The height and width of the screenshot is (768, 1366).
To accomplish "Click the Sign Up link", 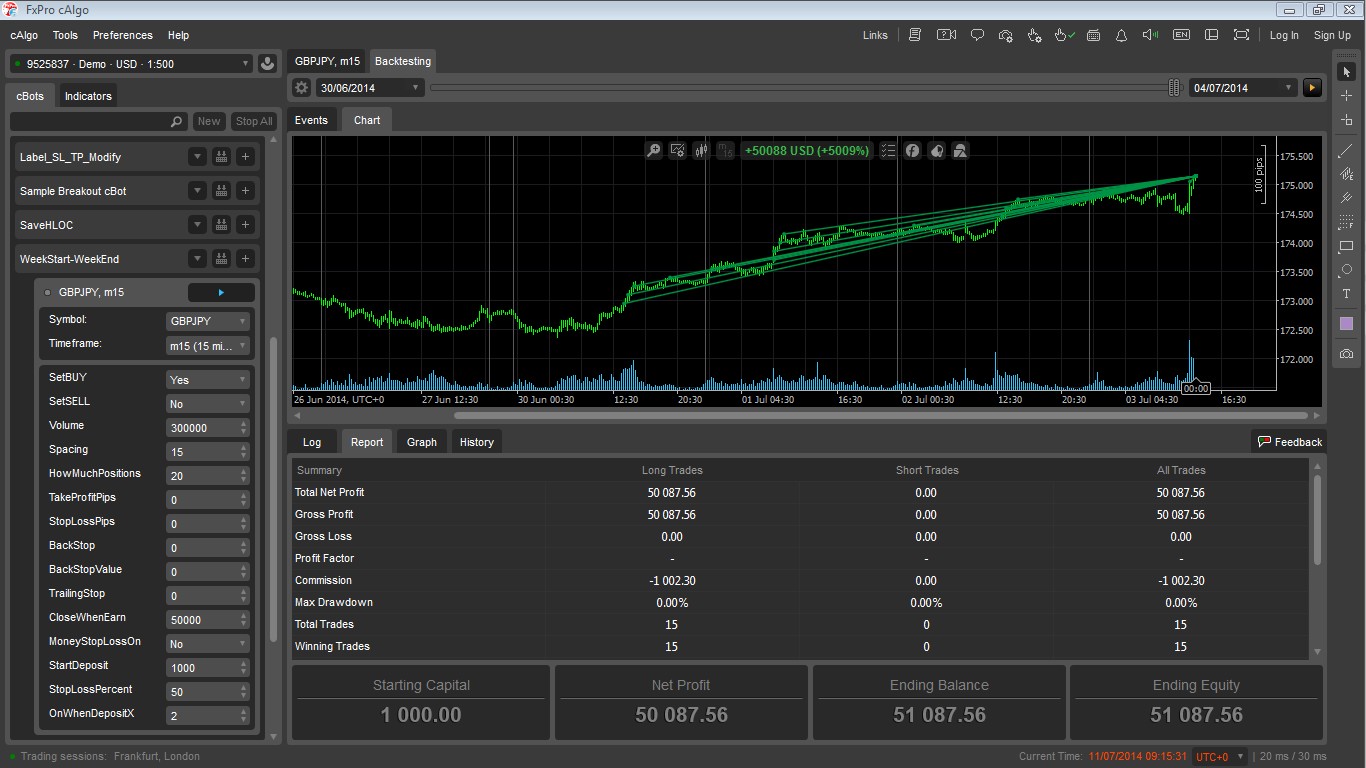I will [1332, 35].
